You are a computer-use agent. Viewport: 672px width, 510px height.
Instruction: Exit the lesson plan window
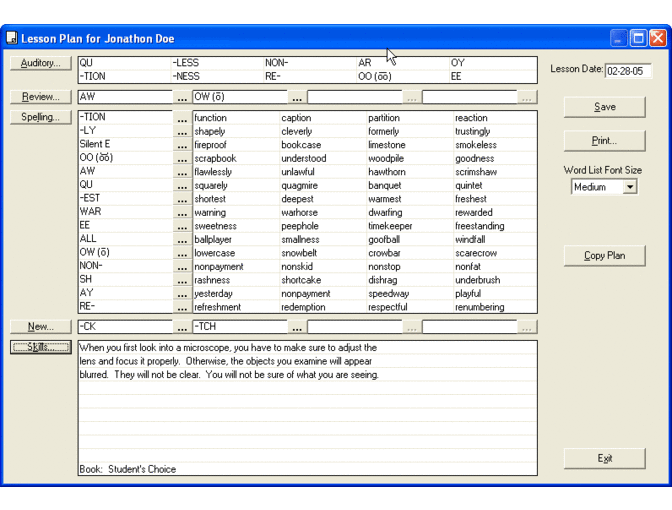click(604, 458)
